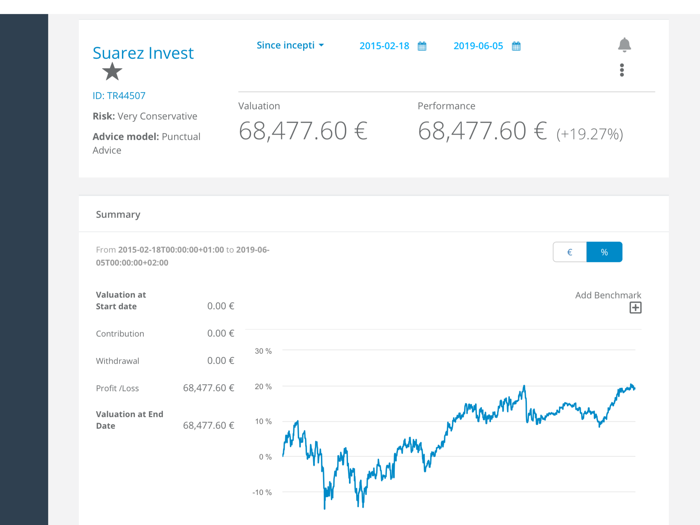The height and width of the screenshot is (525, 700).
Task: Click the dark left sidebar panel
Action: pyautogui.click(x=24, y=270)
